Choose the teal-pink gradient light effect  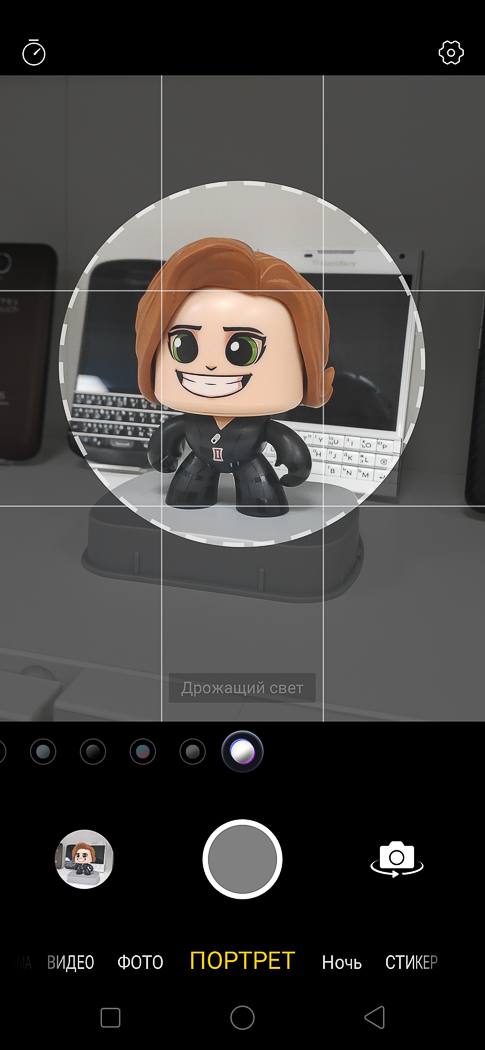coord(143,752)
